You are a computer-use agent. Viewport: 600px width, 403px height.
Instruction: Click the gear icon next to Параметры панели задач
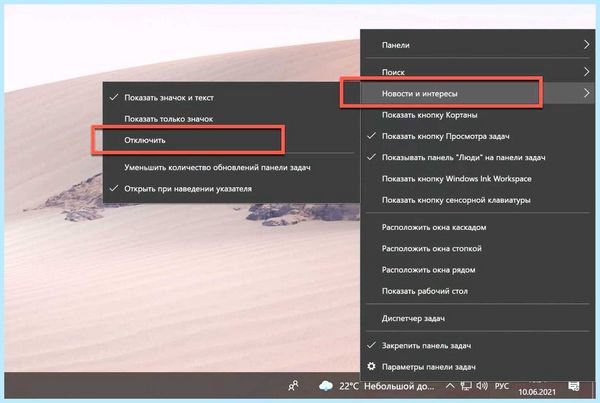(371, 367)
